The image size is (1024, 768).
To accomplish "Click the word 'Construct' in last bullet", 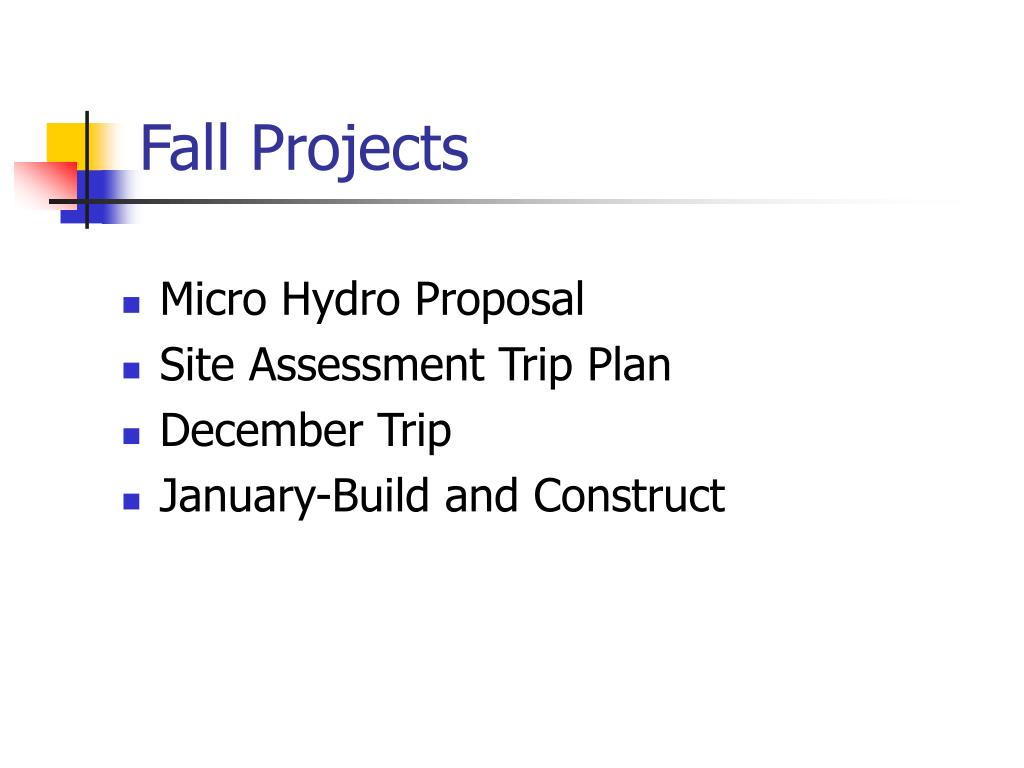I will click(629, 495).
